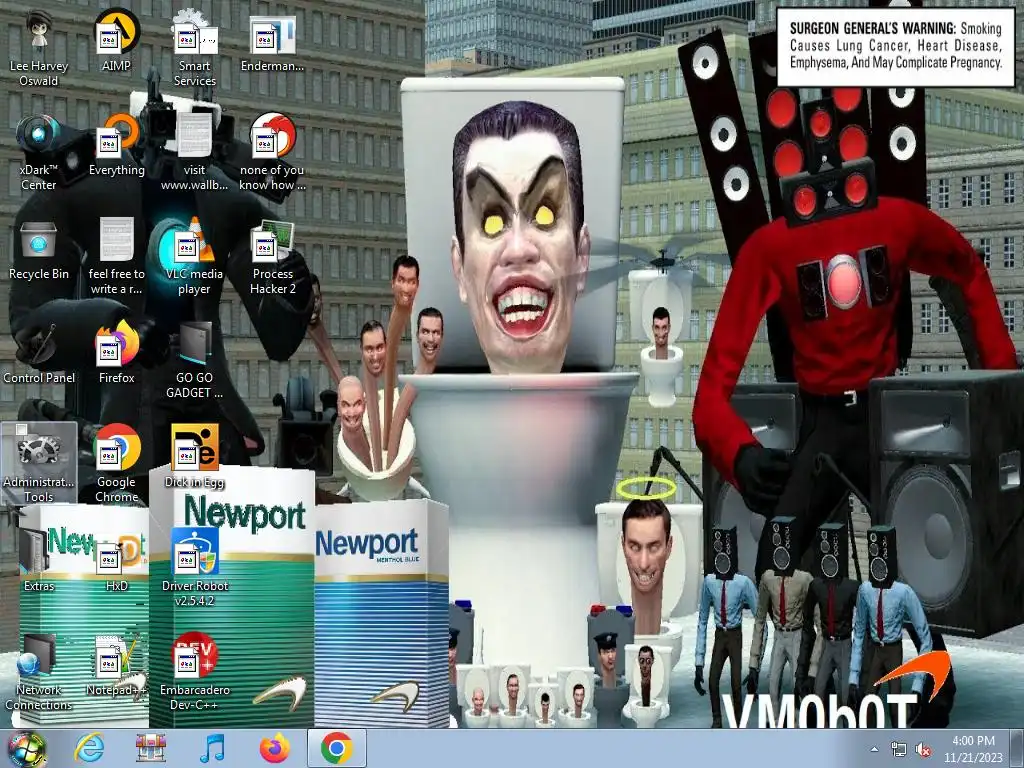Screen dimensions: 1024x768
Task: Open the Lee Harvey Oswald desktop icon
Action: 39,49
